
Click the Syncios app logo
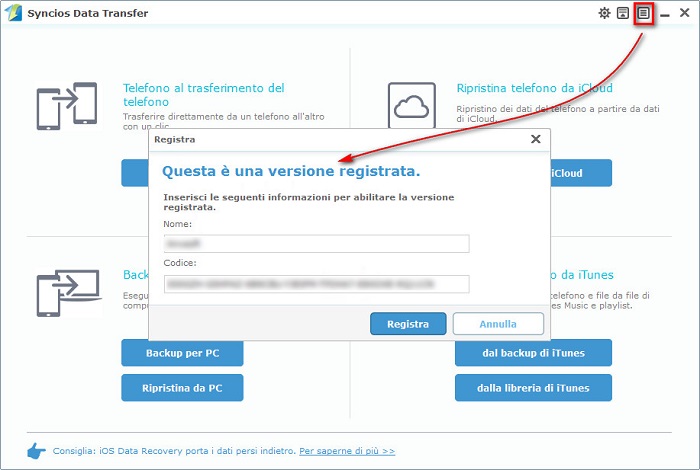pos(13,13)
